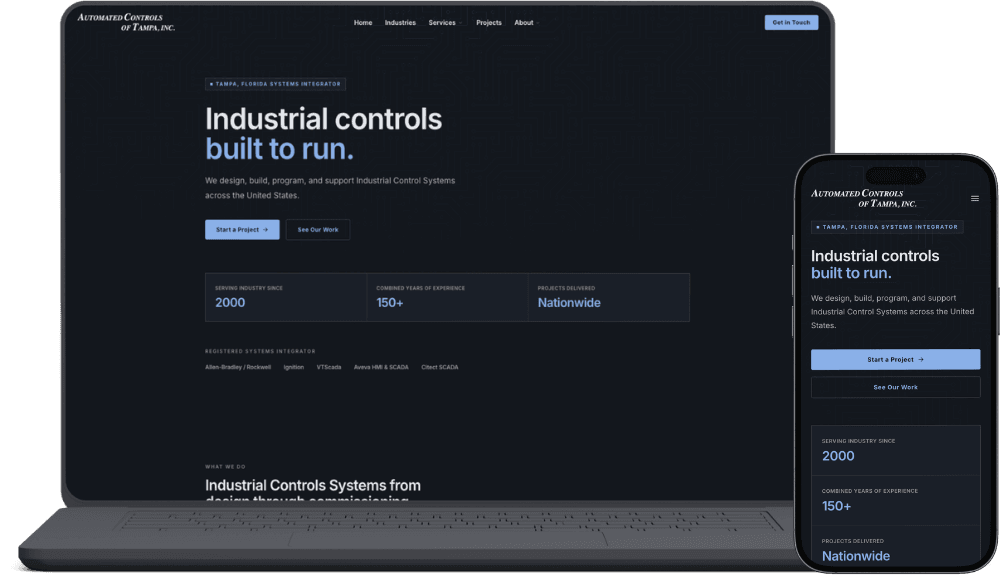This screenshot has width=1000, height=575.
Task: Click VTScada in the integrator list
Action: (x=329, y=367)
